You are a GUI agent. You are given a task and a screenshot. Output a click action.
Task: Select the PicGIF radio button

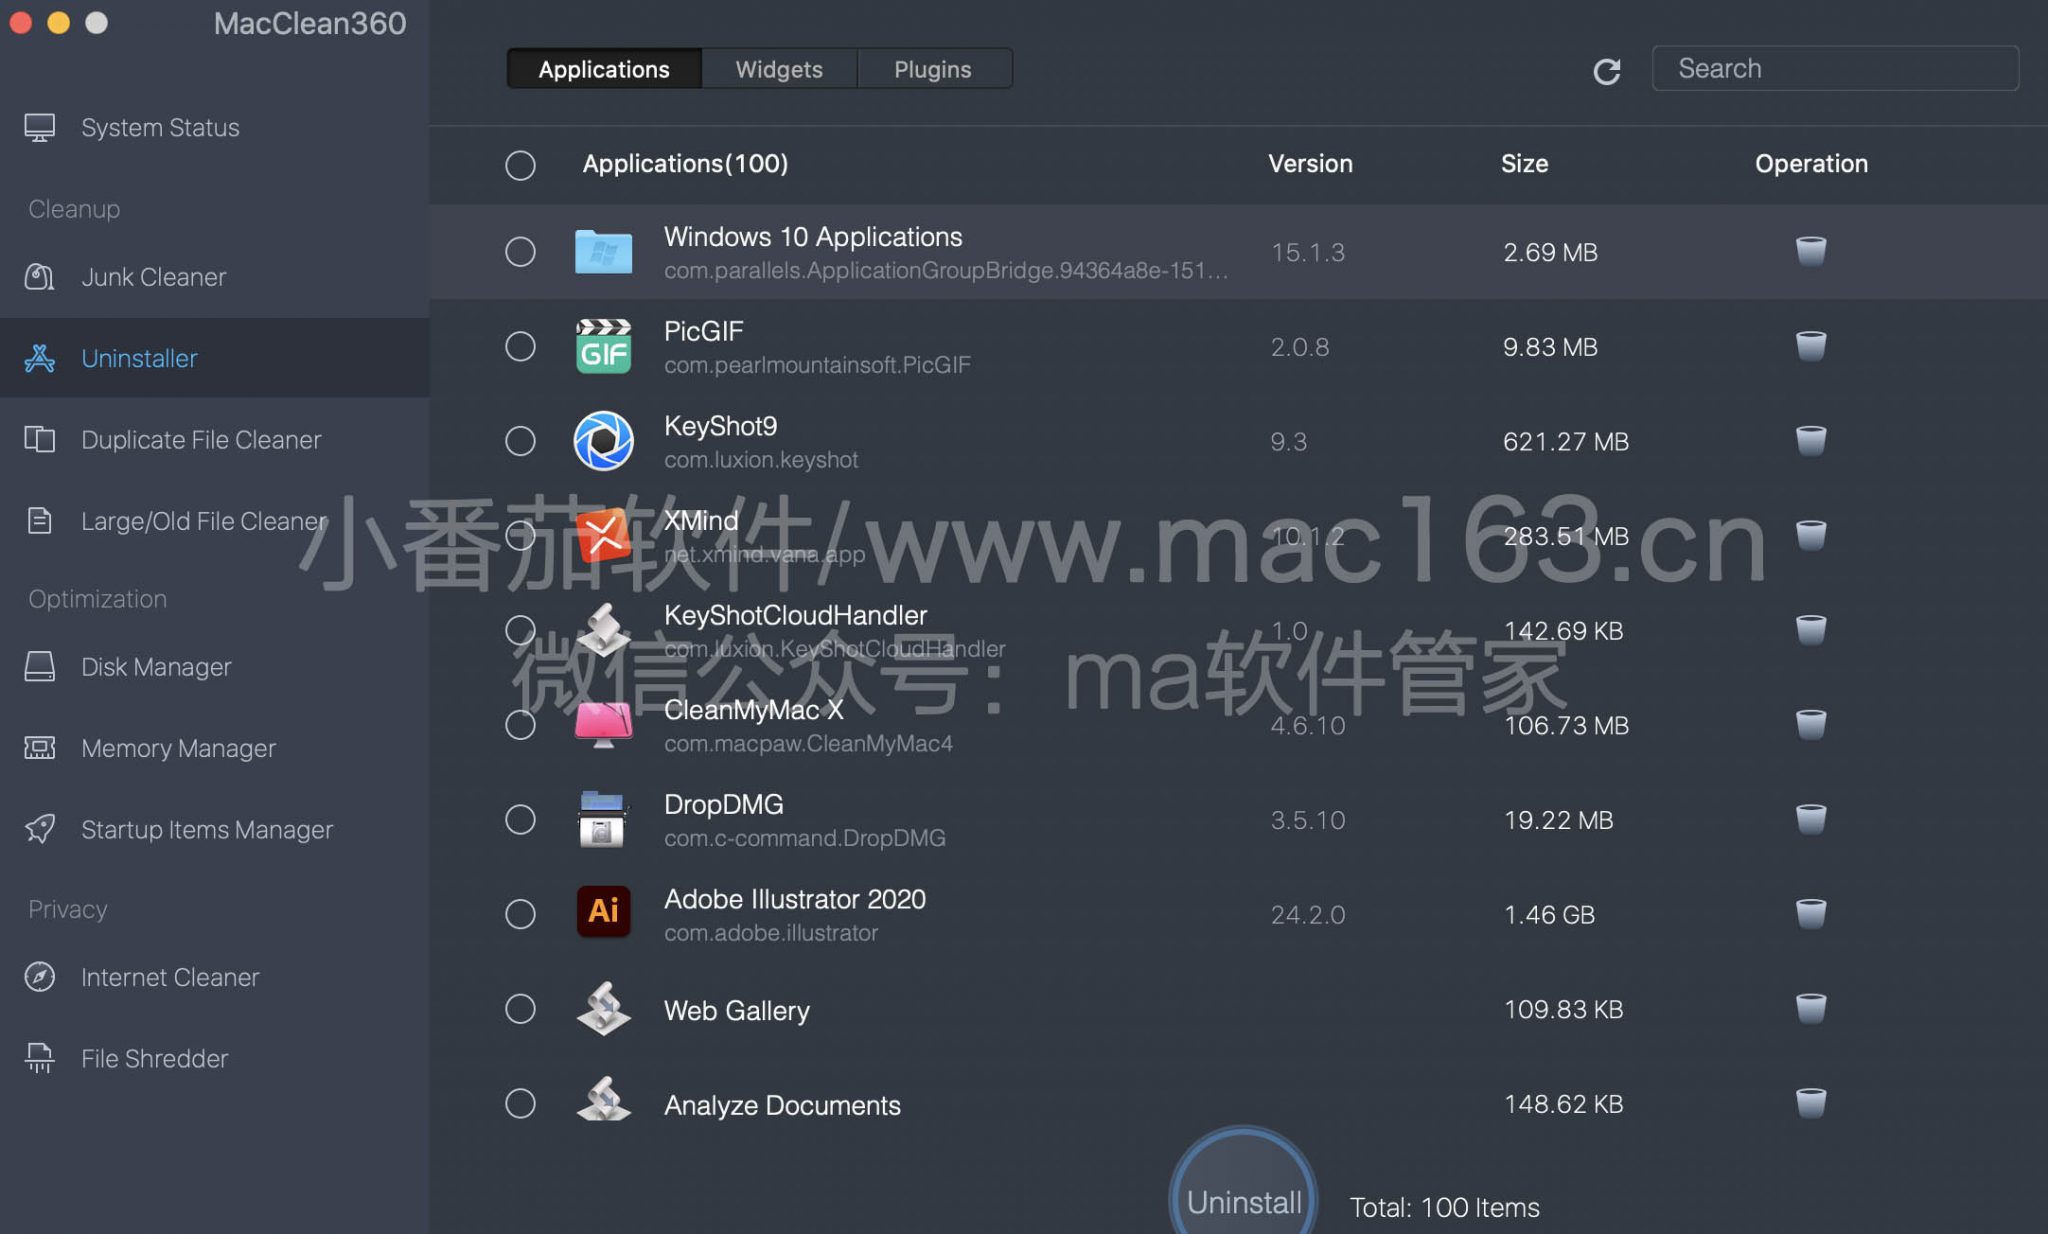tap(520, 346)
